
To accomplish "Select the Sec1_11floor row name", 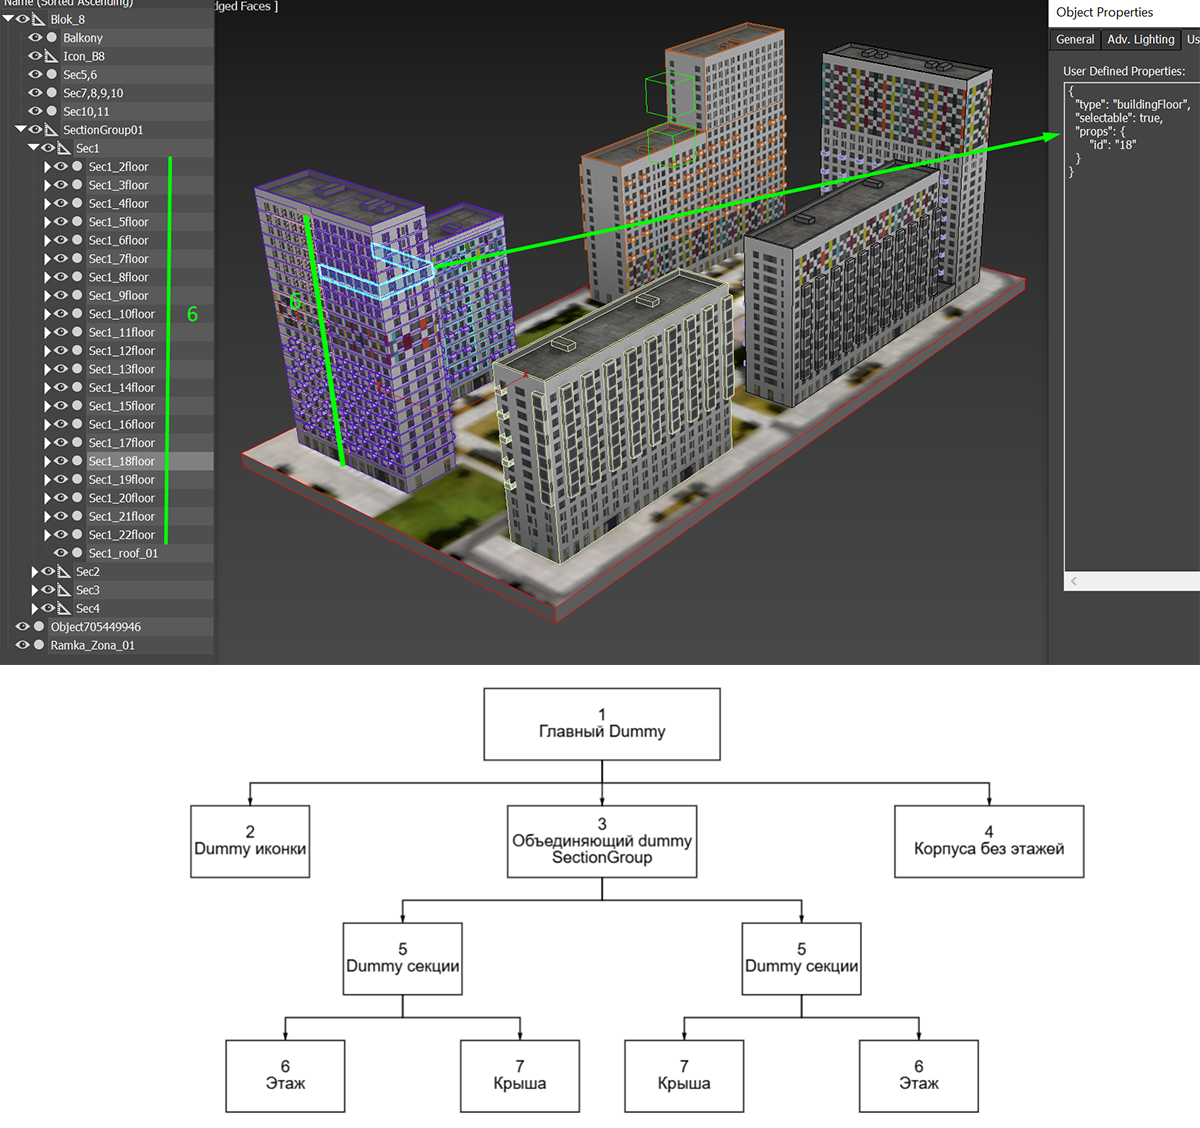I will pyautogui.click(x=122, y=332).
